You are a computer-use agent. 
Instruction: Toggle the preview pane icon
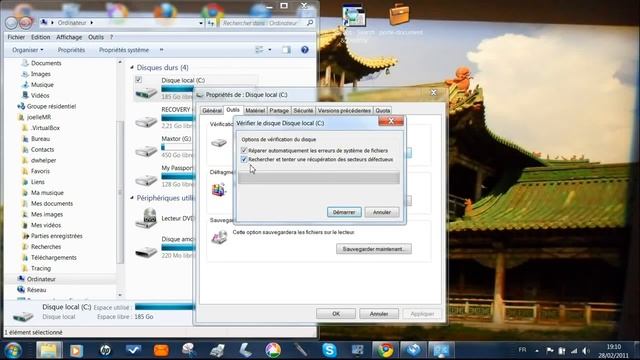(x=286, y=50)
